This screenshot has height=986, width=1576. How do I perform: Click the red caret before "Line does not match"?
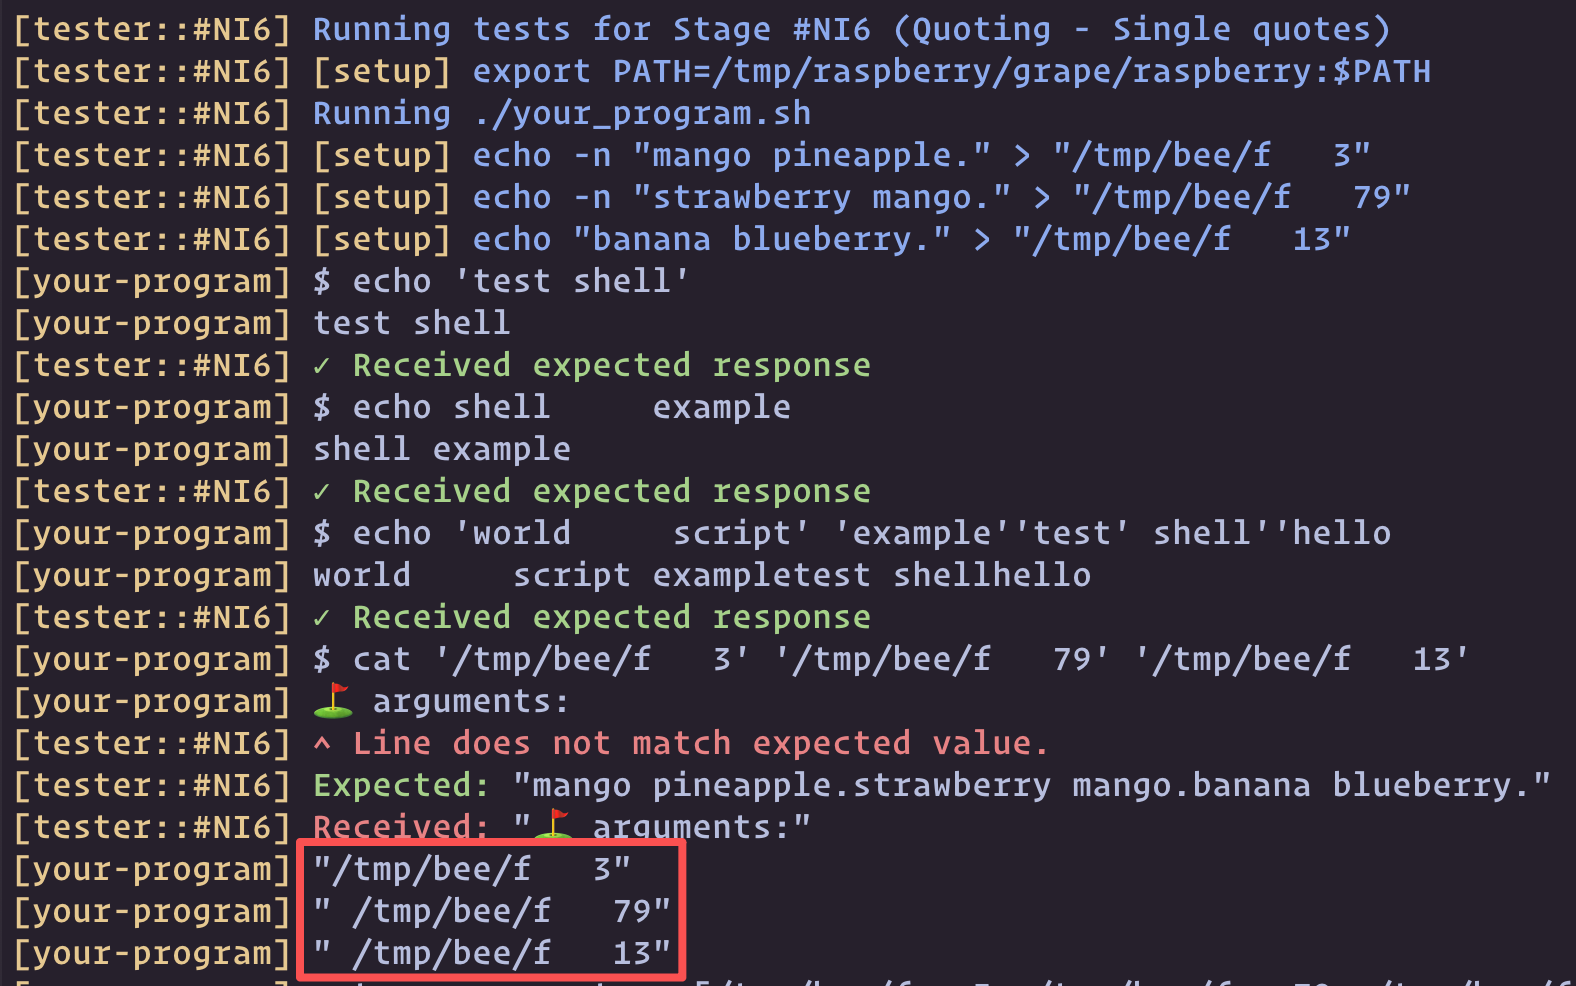pos(322,743)
